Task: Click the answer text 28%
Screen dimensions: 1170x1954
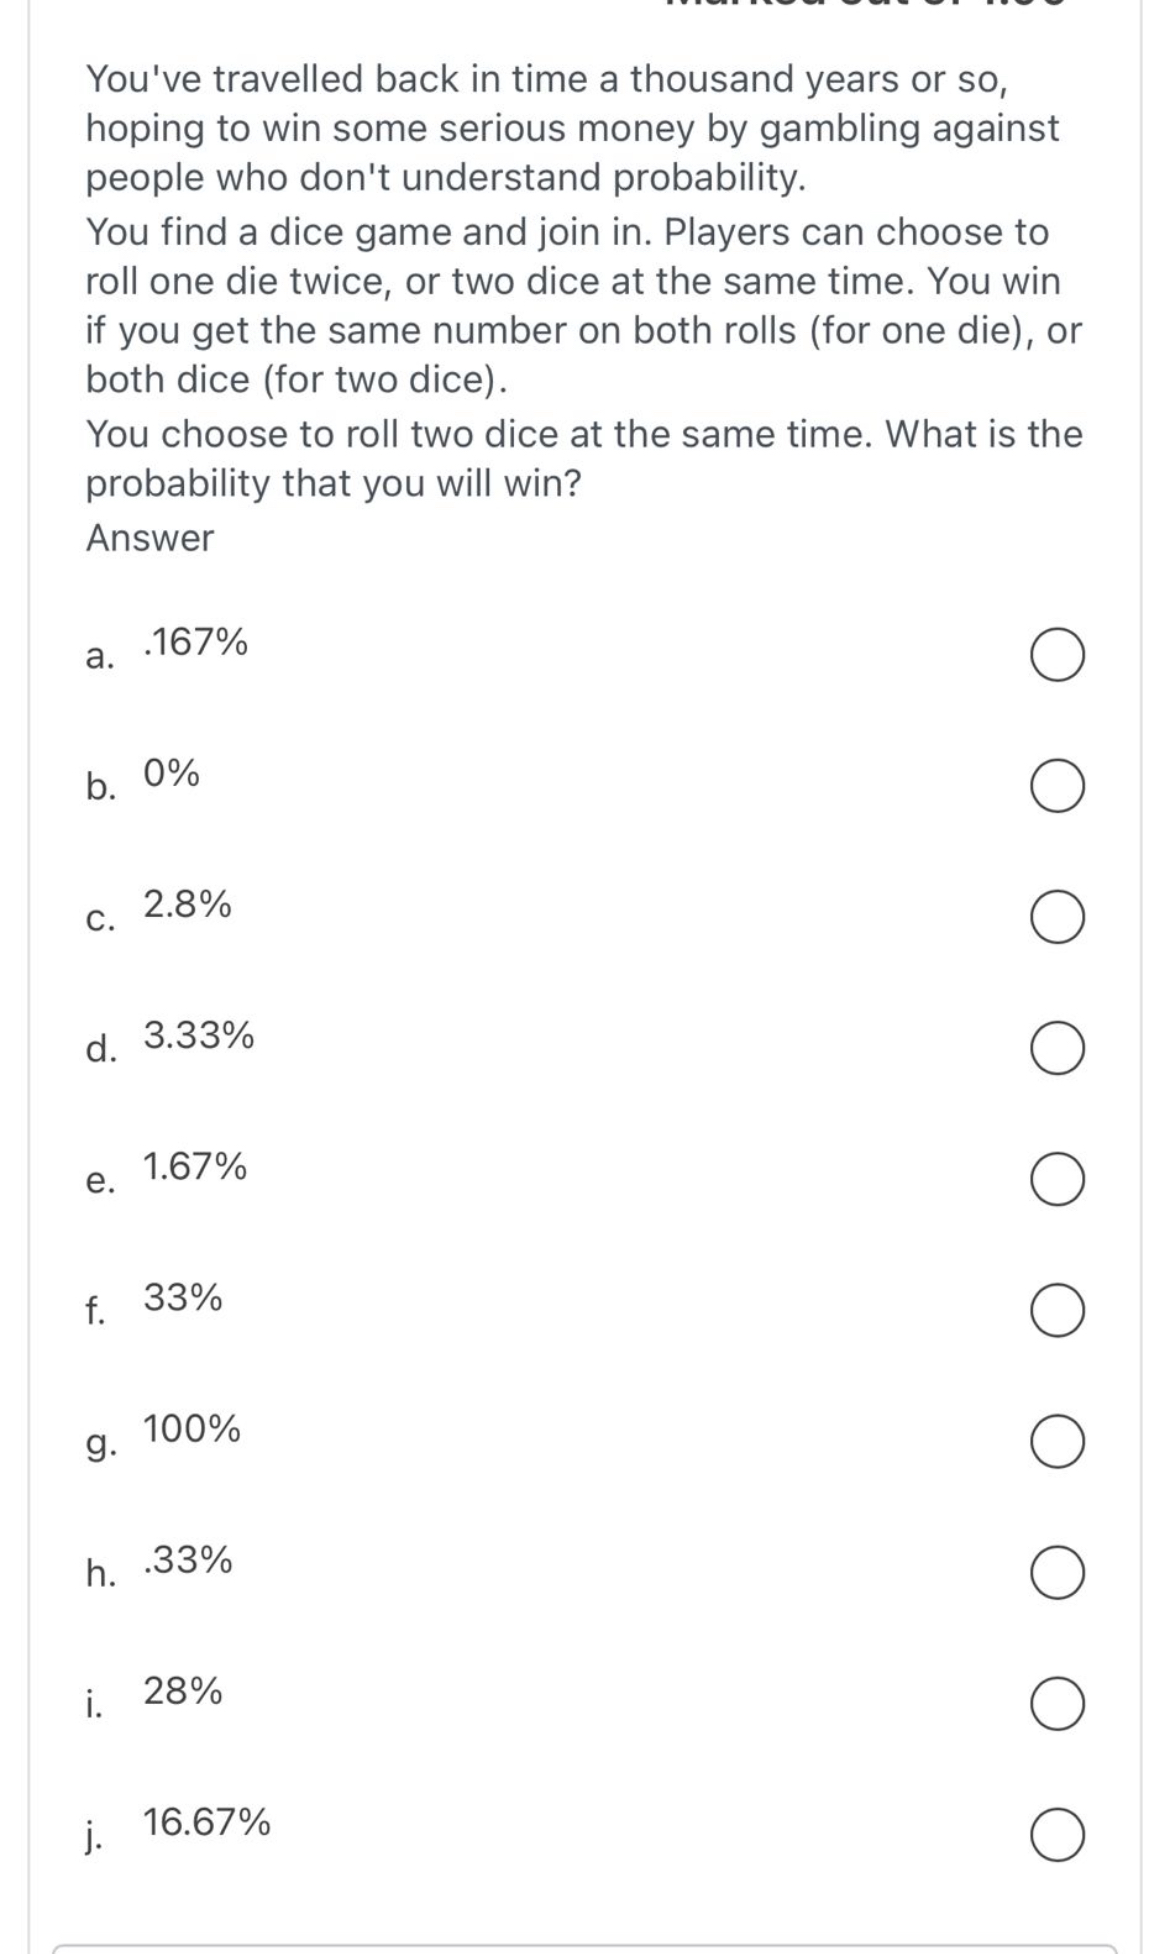Action: 183,1691
